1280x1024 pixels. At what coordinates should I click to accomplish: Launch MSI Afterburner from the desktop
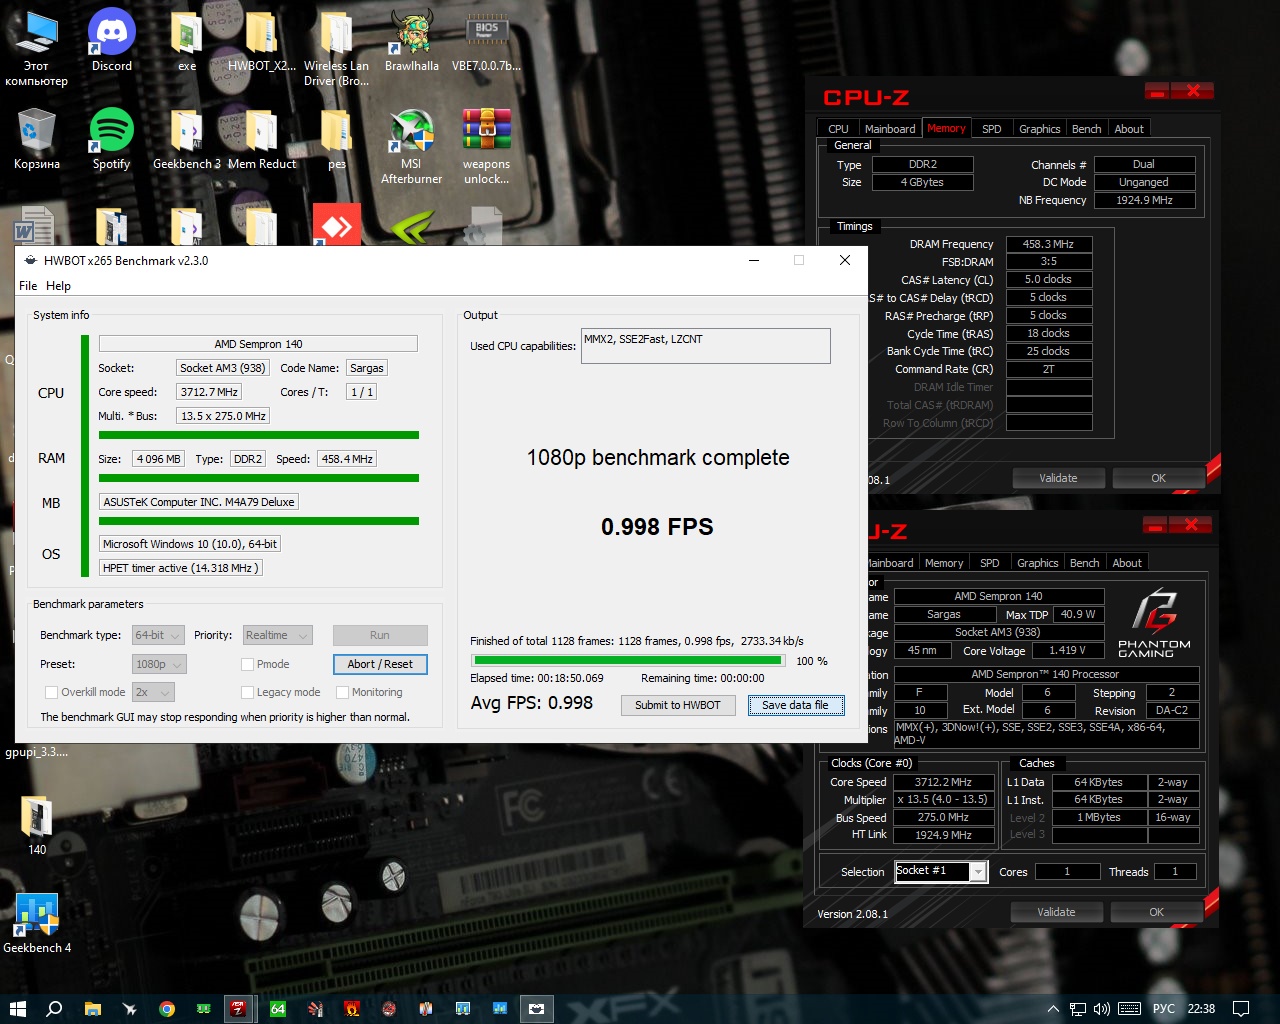click(411, 146)
